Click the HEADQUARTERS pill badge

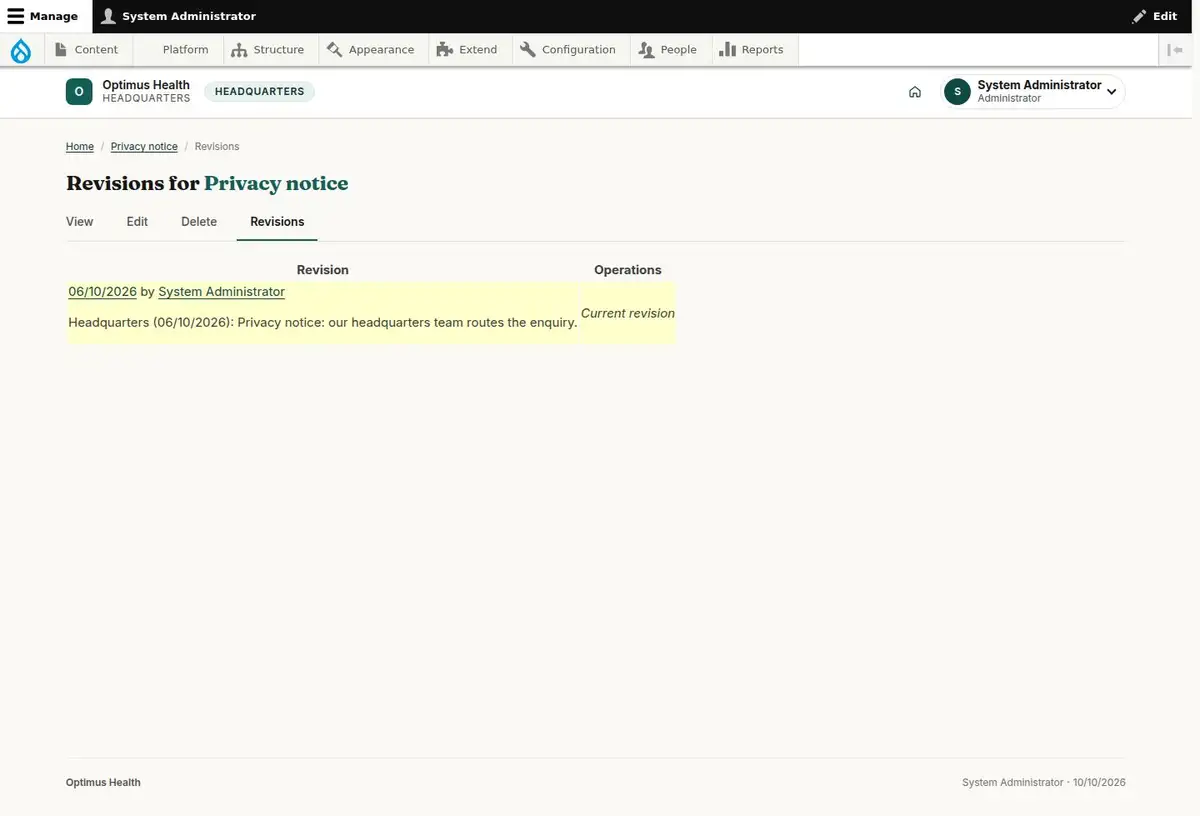click(x=259, y=92)
